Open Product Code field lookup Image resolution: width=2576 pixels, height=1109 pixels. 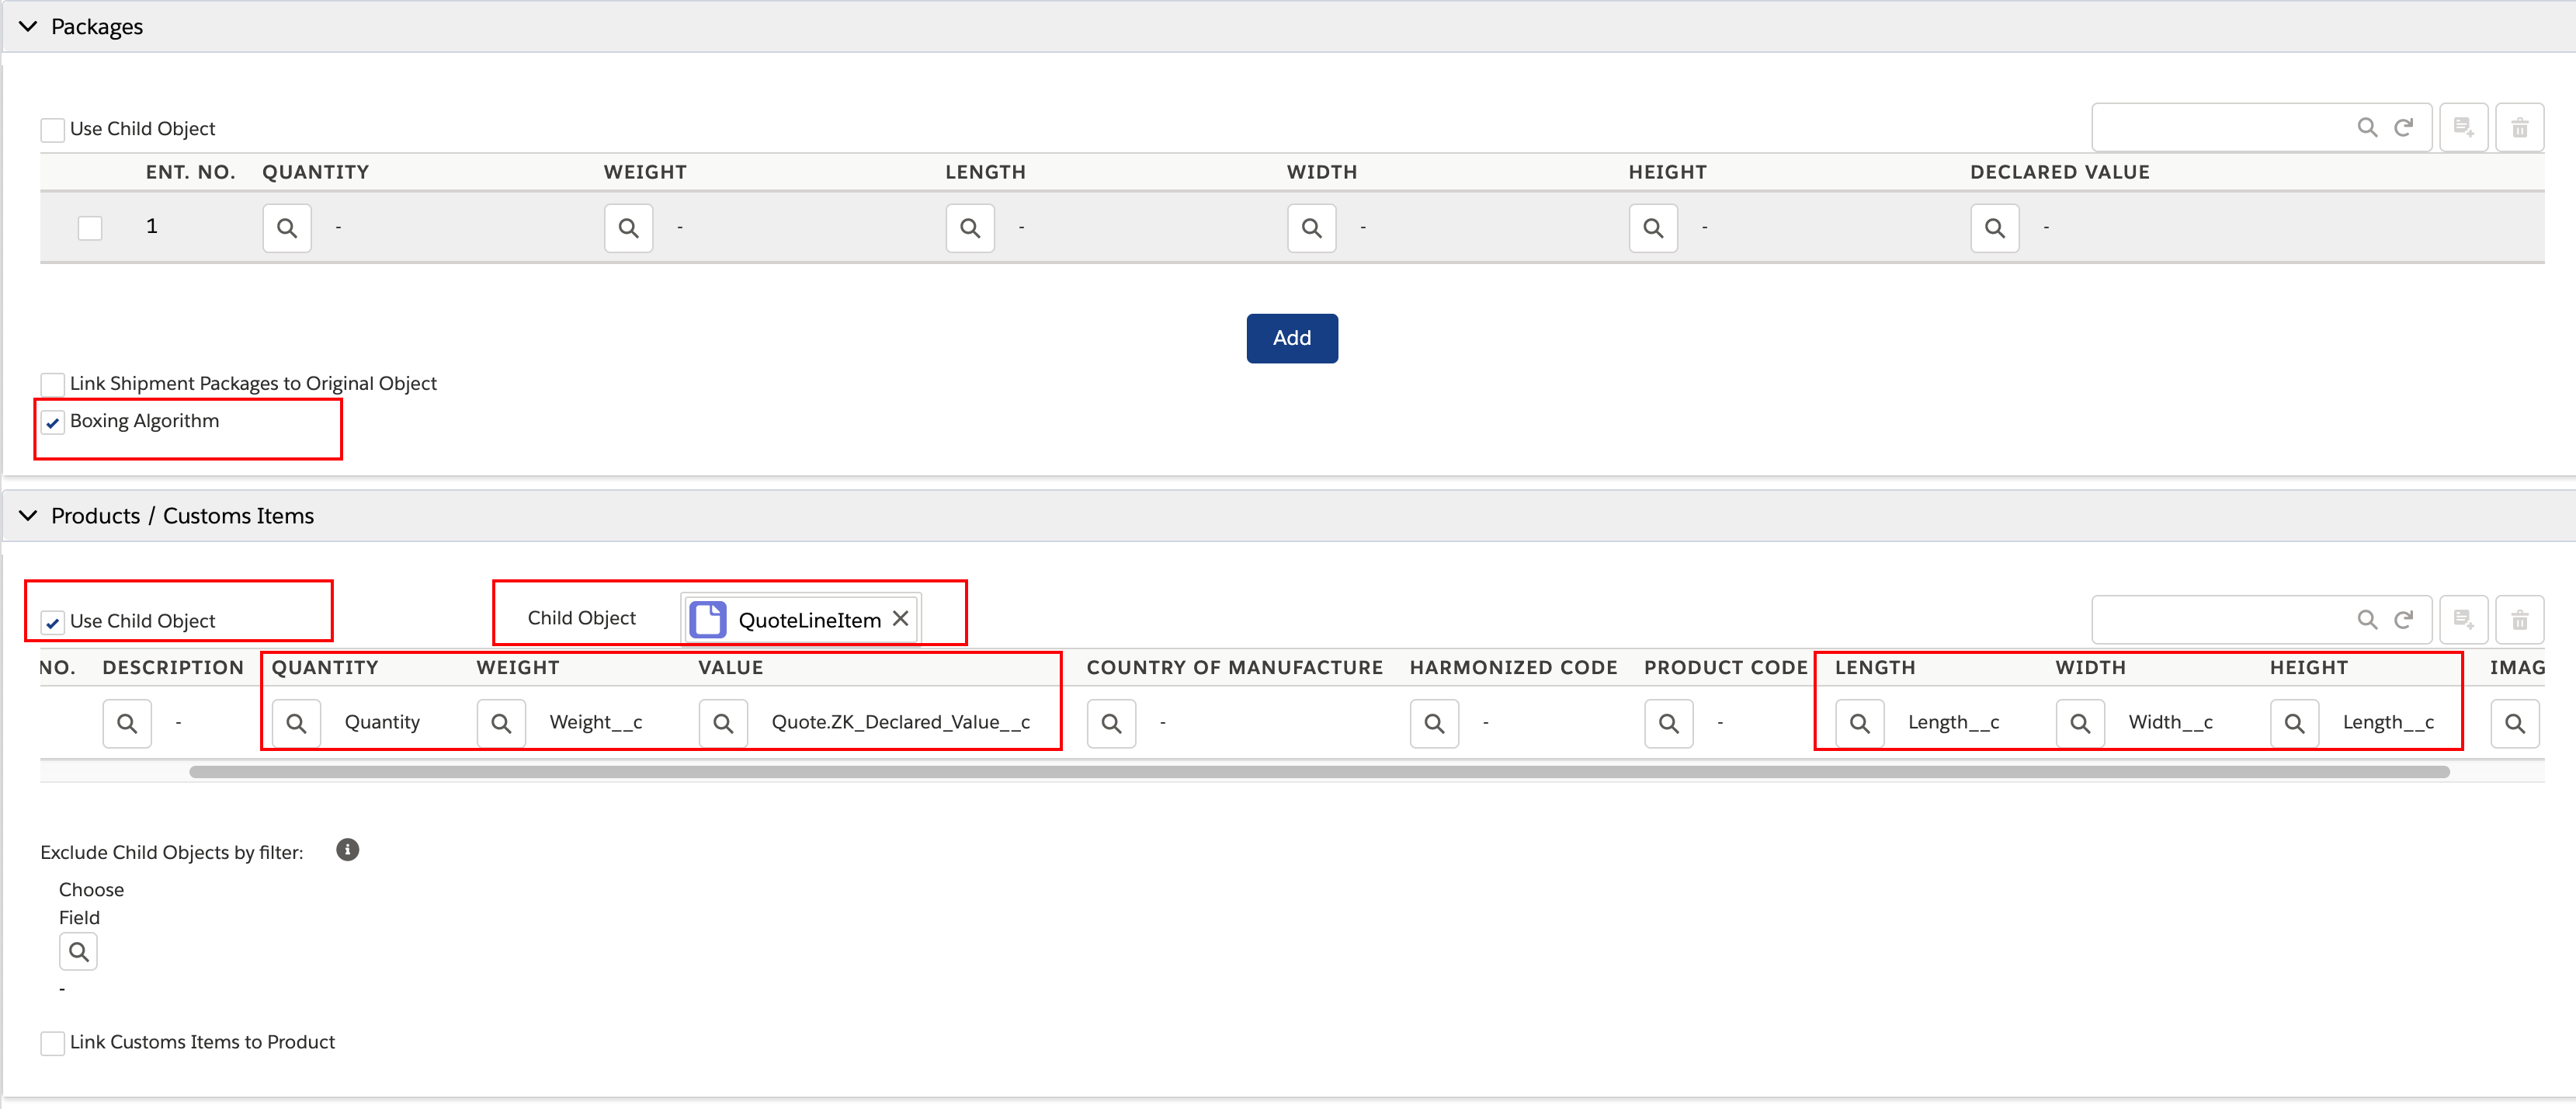tap(1668, 723)
